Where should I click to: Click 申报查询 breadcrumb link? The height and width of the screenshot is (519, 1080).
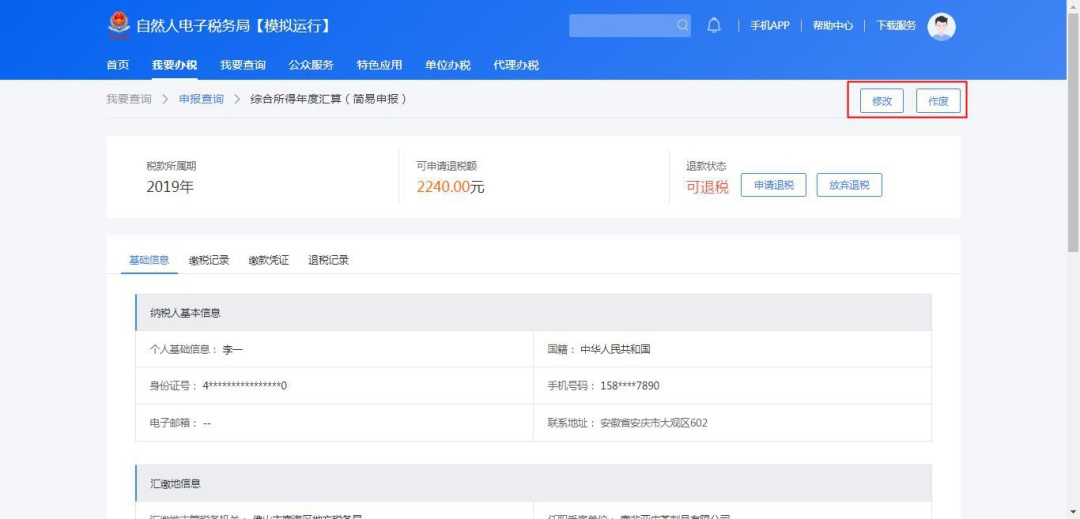click(201, 99)
